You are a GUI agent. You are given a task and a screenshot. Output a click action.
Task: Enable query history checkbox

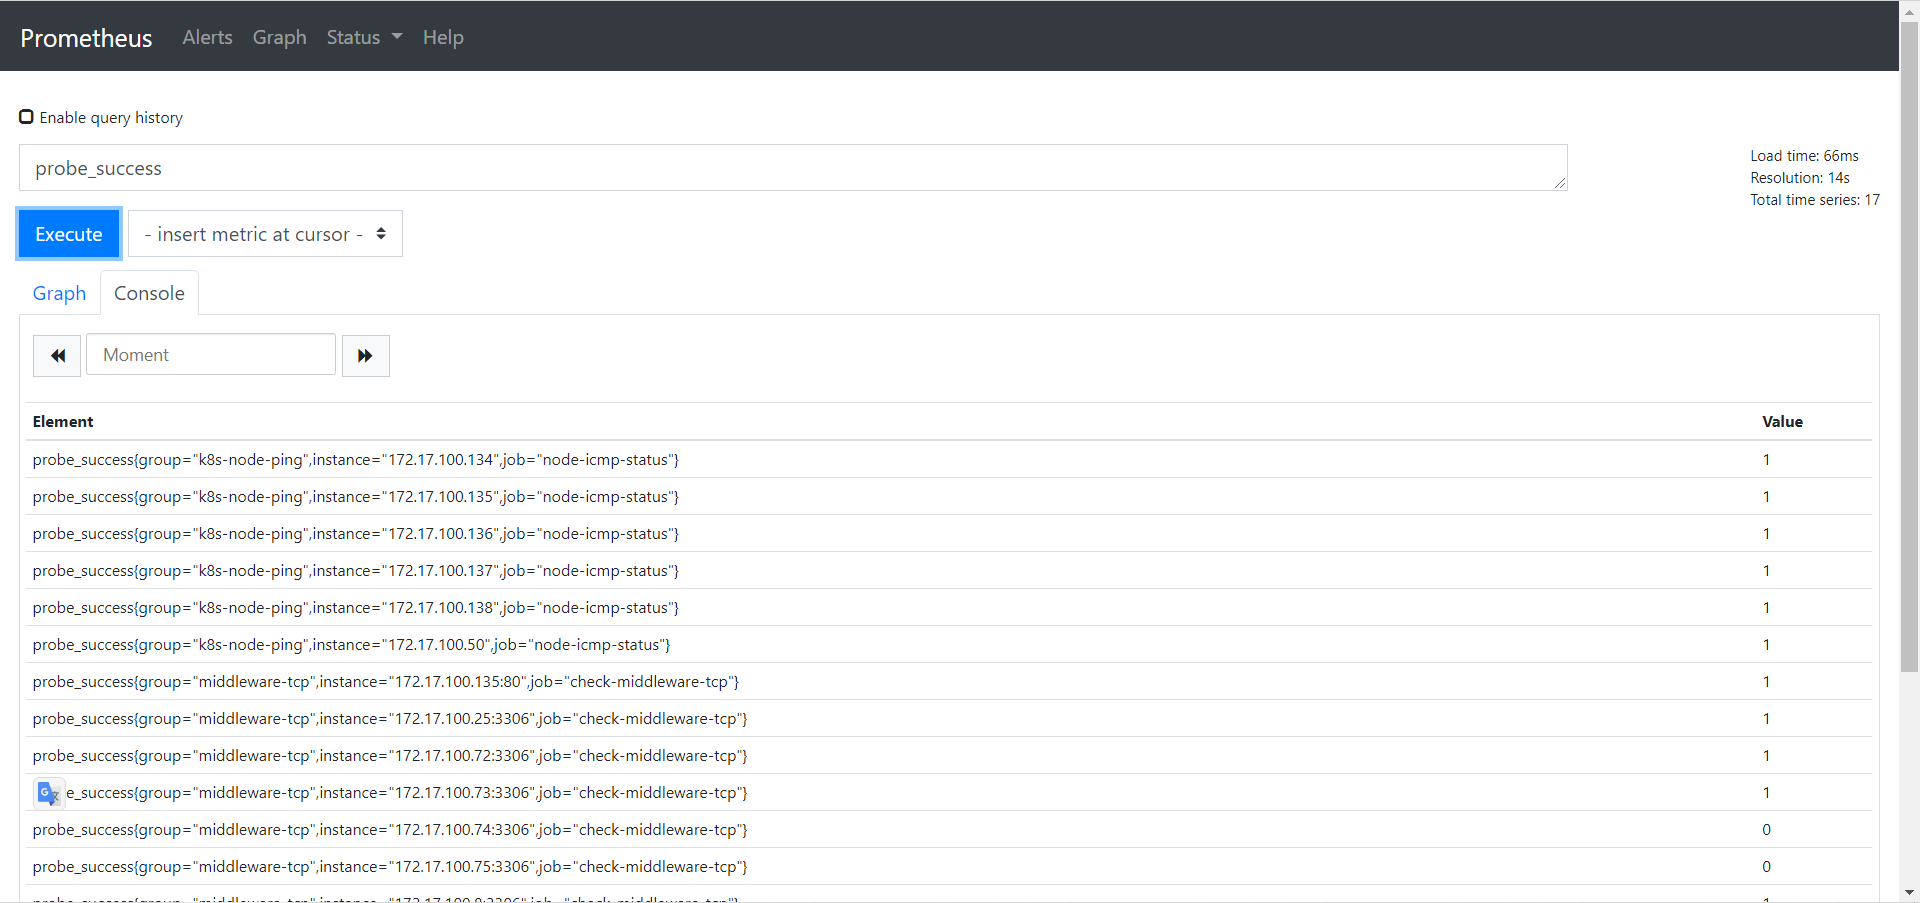tap(27, 117)
